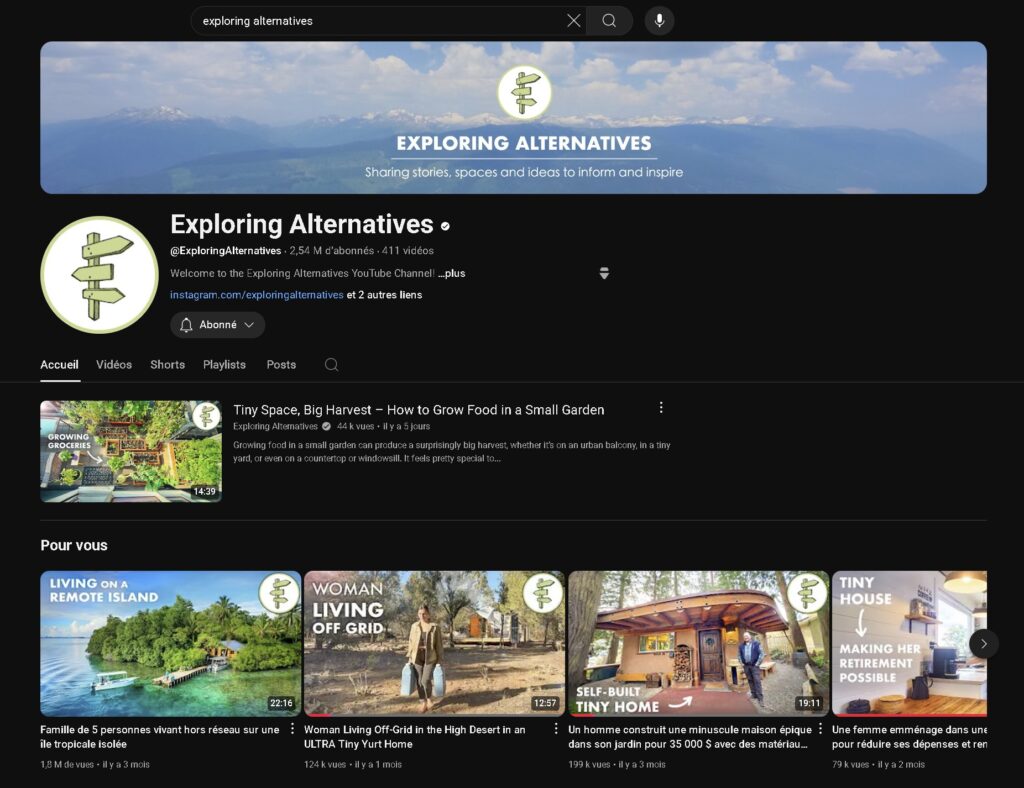The height and width of the screenshot is (788, 1024).
Task: Expand channel description with '...plus'
Action: click(x=452, y=273)
